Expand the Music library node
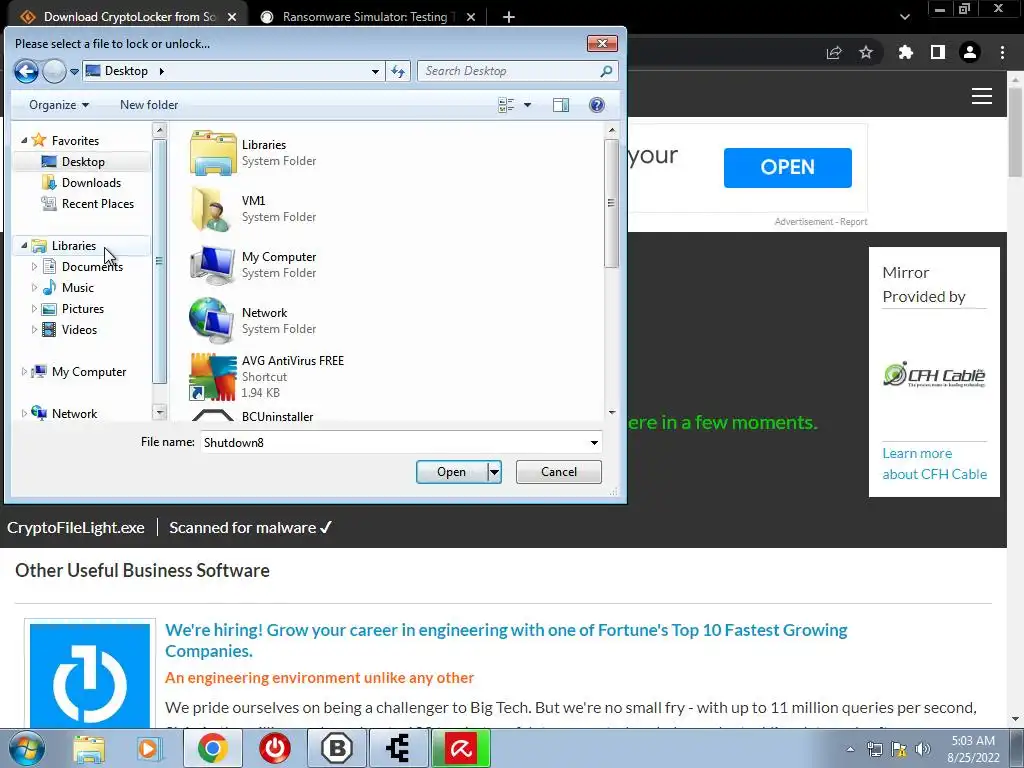This screenshot has height=768, width=1024. click(34, 287)
